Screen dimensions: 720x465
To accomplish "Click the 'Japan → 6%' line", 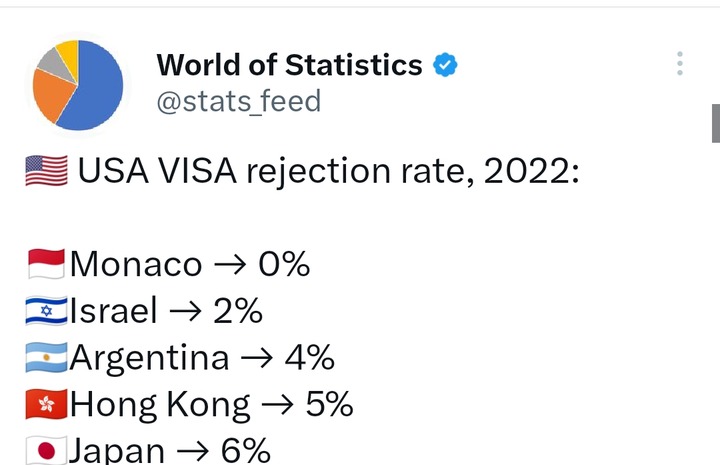I will [170, 451].
